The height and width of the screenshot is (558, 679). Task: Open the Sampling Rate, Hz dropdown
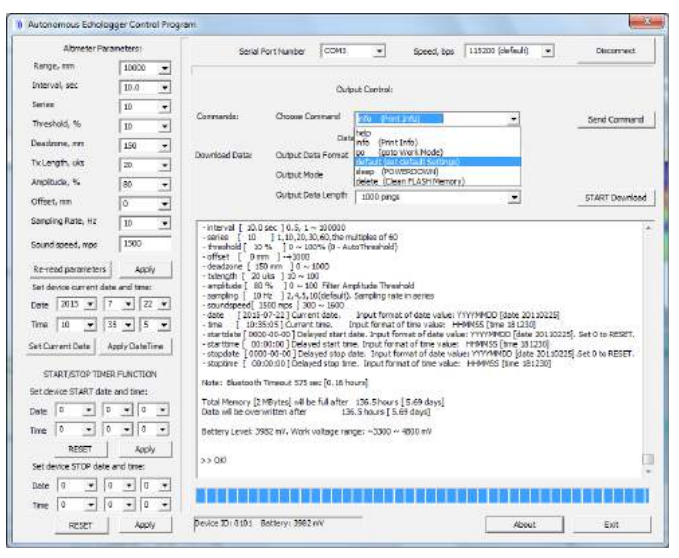click(x=165, y=222)
